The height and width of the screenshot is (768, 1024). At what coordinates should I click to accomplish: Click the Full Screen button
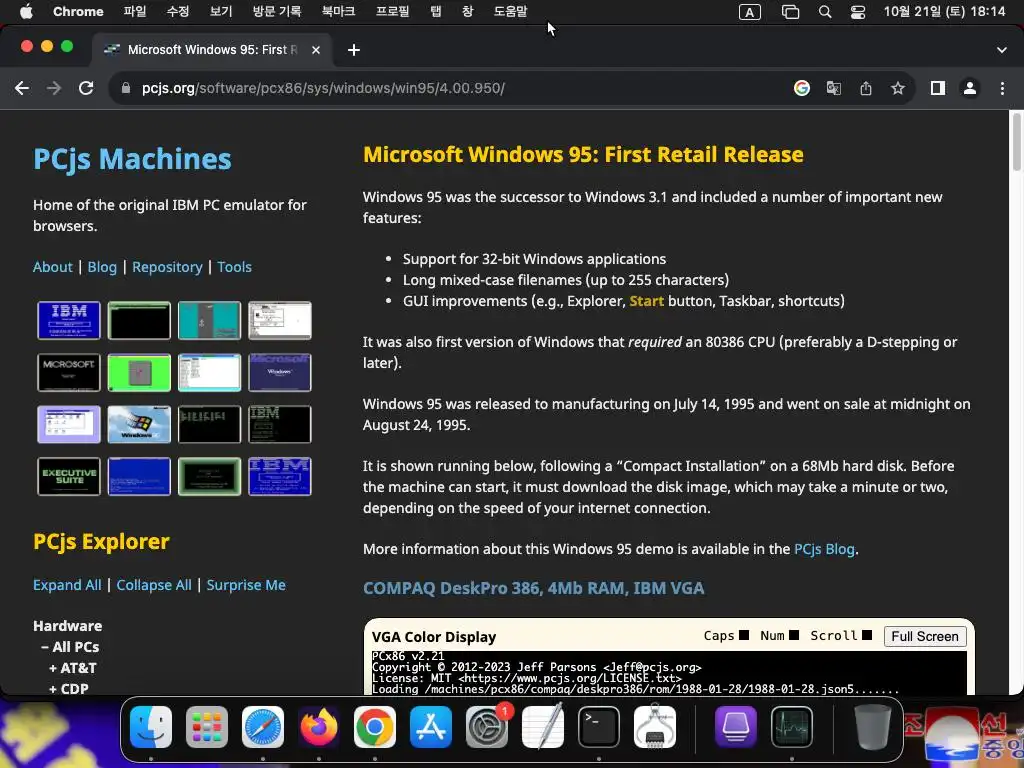click(925, 637)
